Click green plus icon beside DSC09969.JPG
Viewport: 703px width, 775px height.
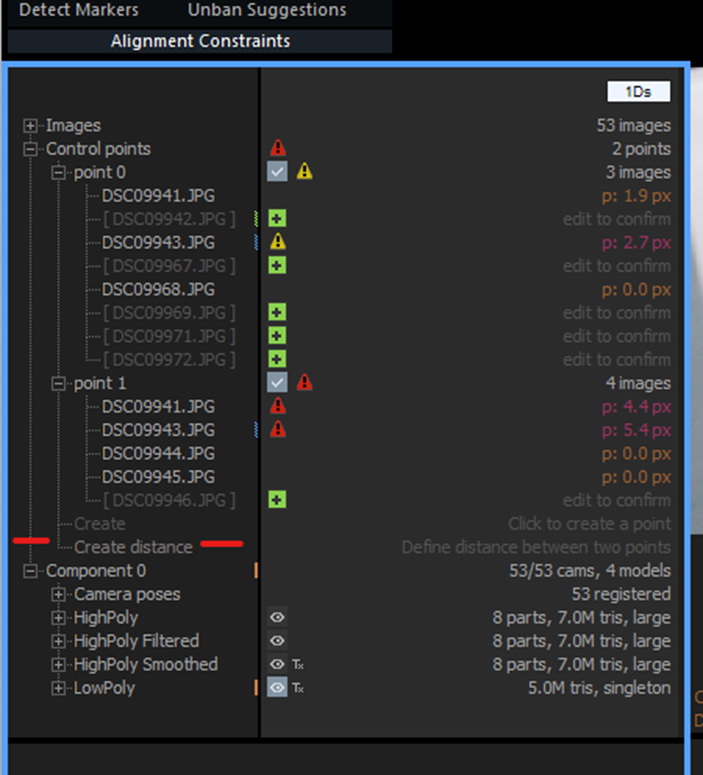[x=277, y=313]
